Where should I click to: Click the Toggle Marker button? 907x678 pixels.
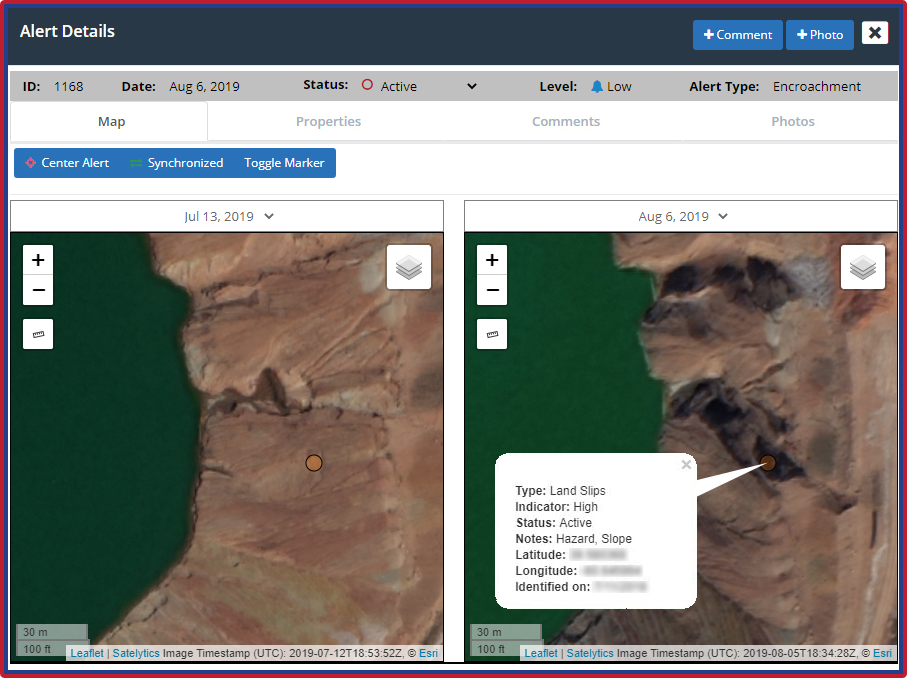pyautogui.click(x=284, y=163)
